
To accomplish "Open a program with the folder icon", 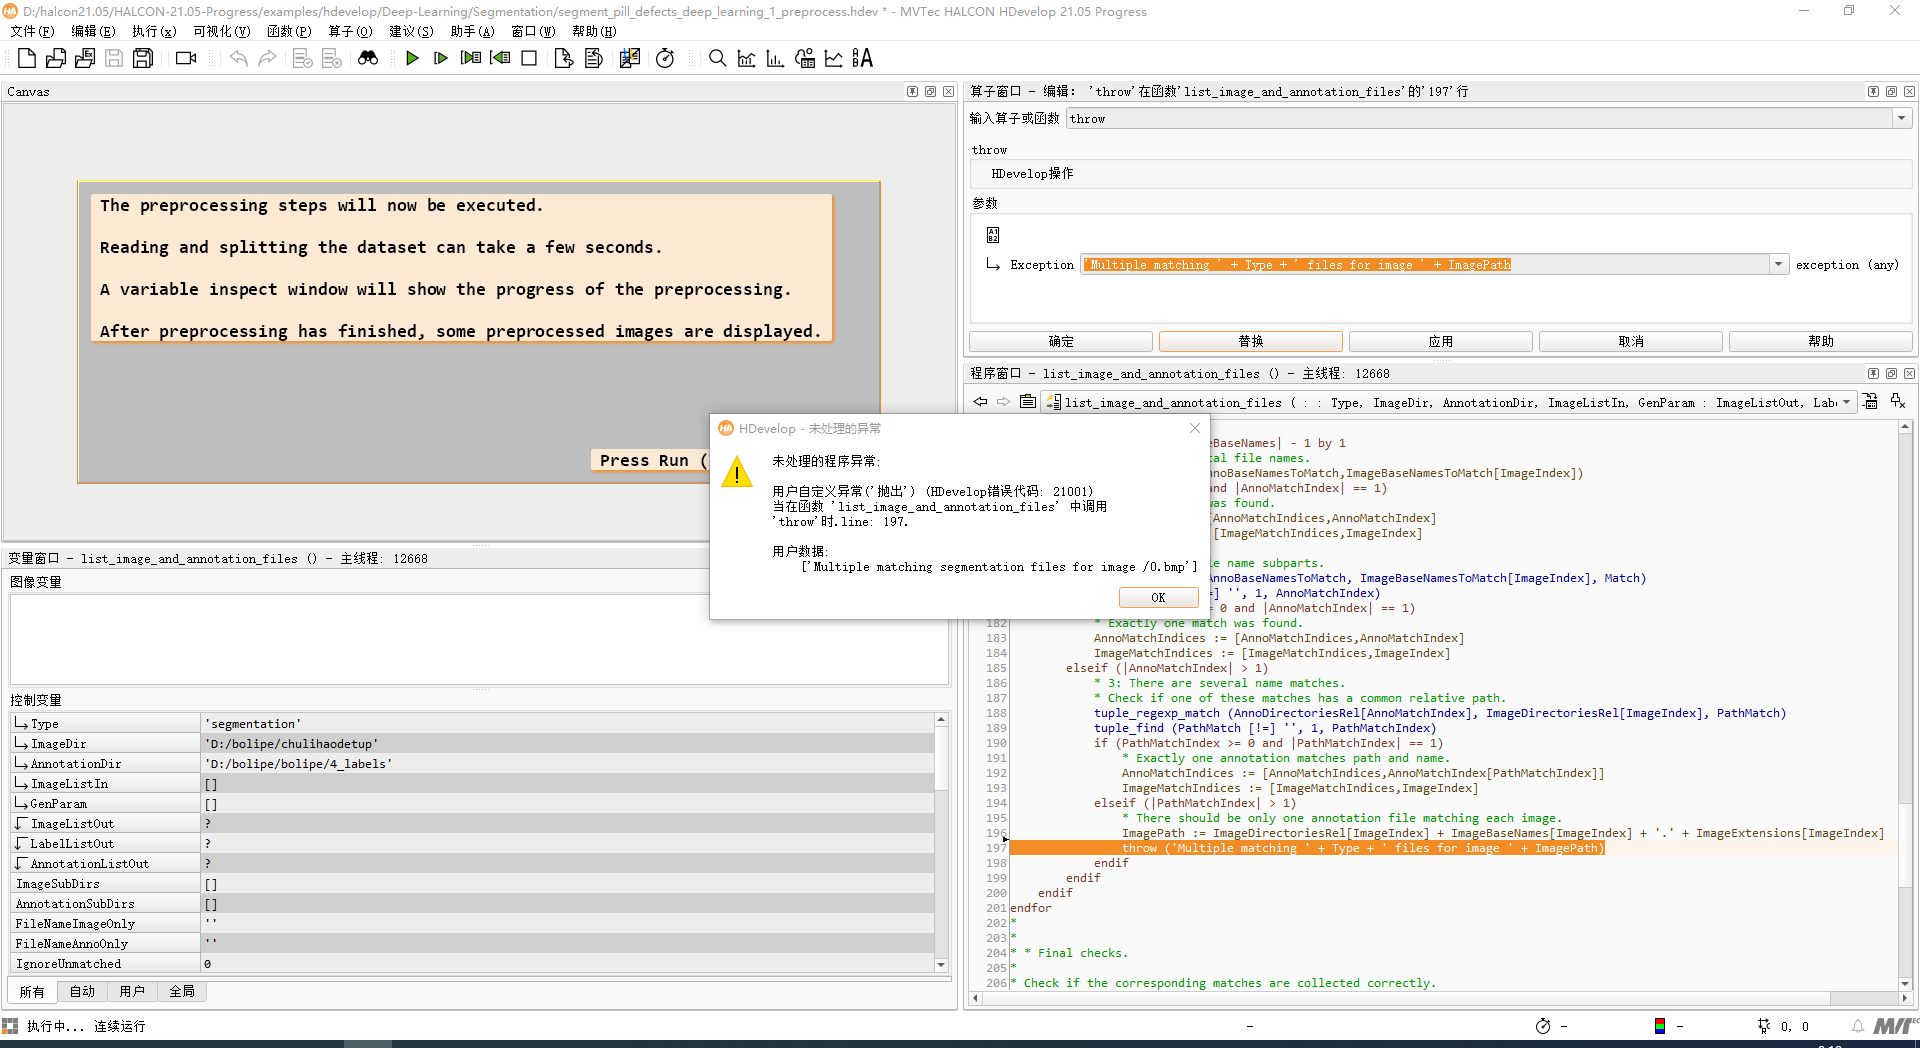I will pos(56,58).
